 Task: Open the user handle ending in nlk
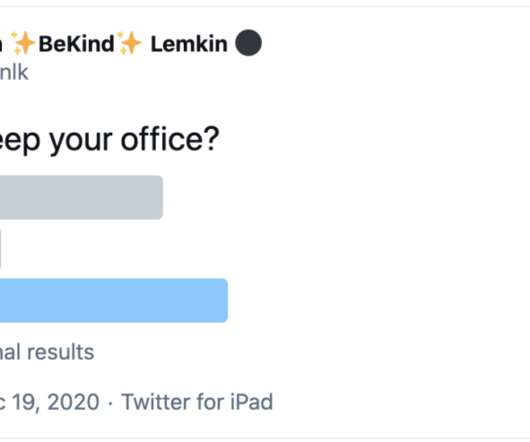(14, 72)
